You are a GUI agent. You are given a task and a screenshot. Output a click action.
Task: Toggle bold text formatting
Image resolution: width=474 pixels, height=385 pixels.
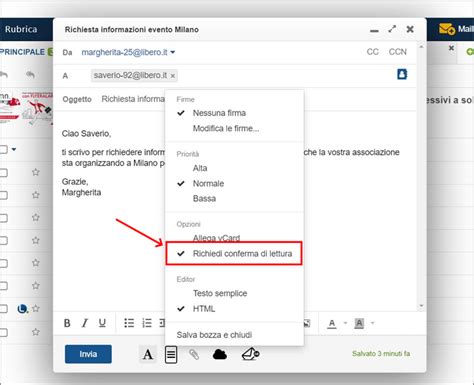tap(67, 323)
